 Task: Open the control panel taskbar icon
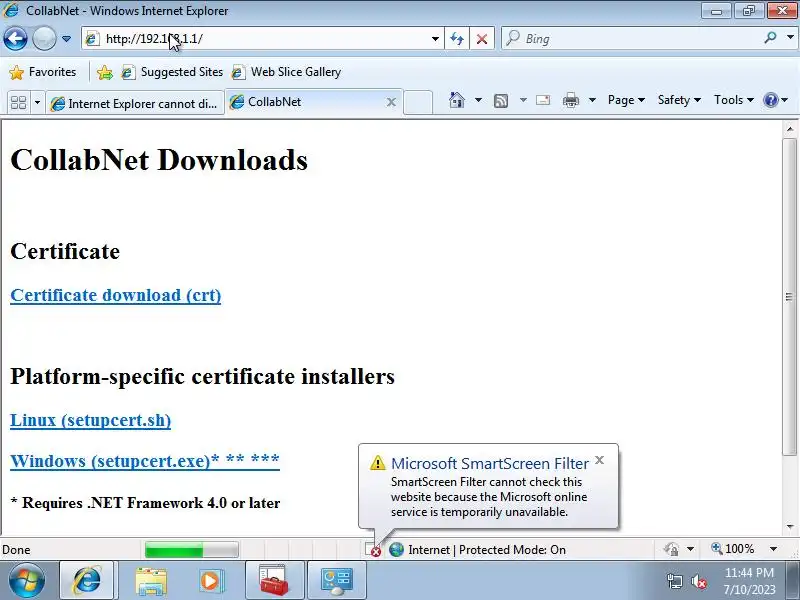337,580
